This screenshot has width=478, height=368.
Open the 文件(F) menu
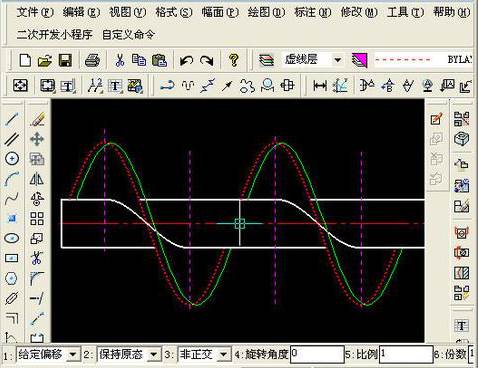(35, 13)
